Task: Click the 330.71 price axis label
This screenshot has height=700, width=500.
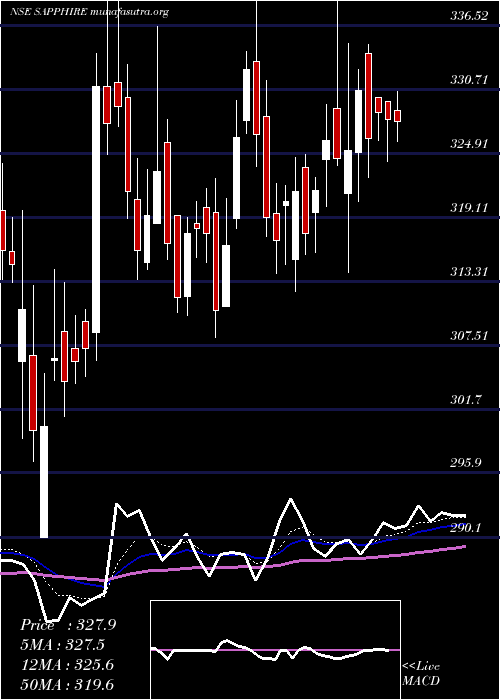Action: point(469,80)
